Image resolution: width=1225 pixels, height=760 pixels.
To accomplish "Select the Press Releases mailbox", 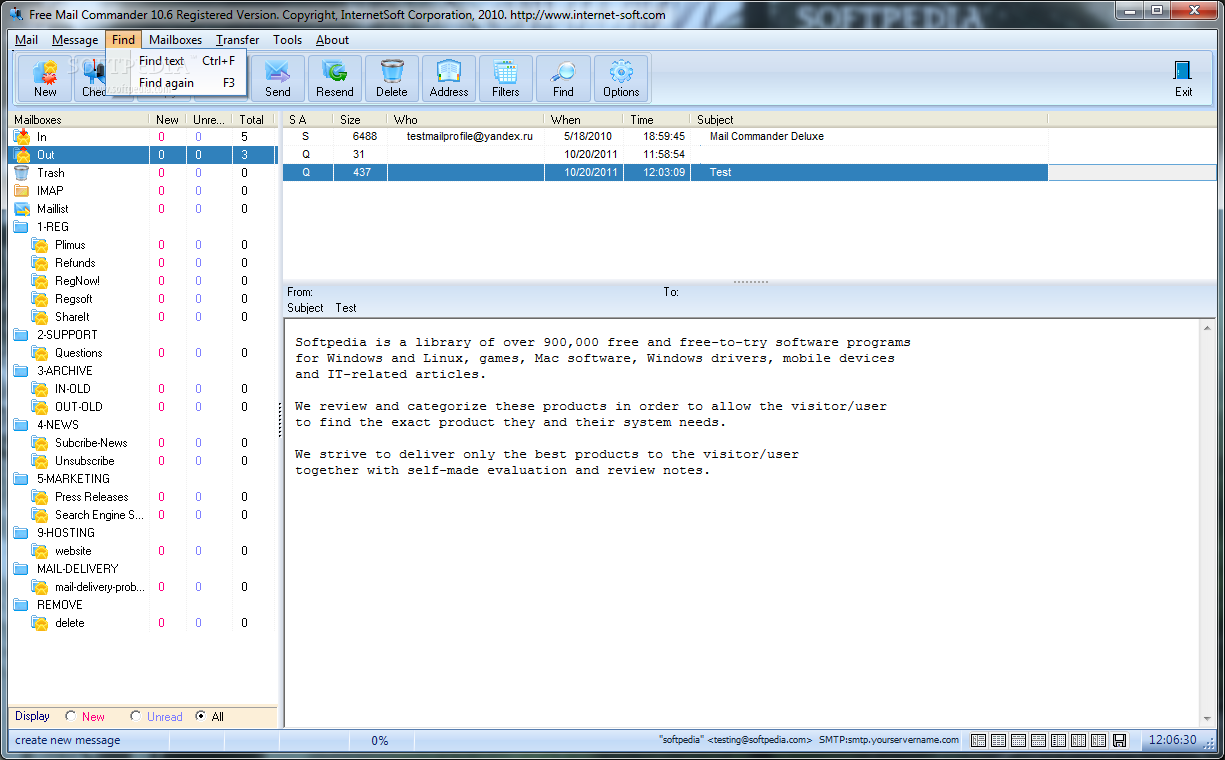I will coord(91,497).
